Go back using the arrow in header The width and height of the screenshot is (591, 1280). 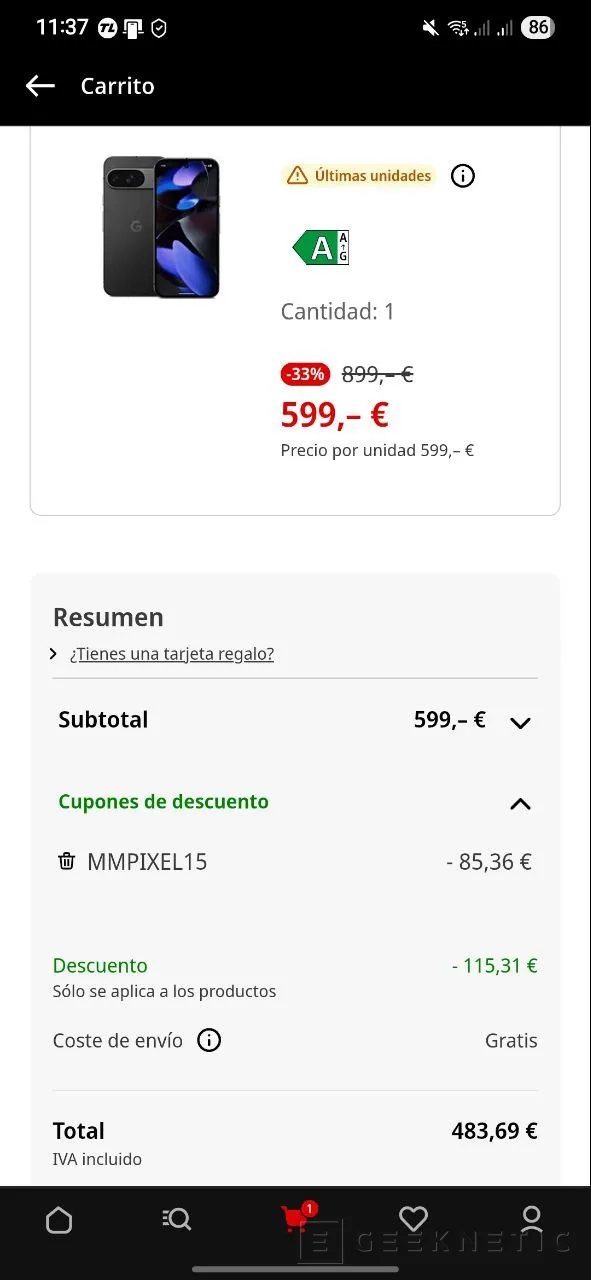pyautogui.click(x=40, y=86)
